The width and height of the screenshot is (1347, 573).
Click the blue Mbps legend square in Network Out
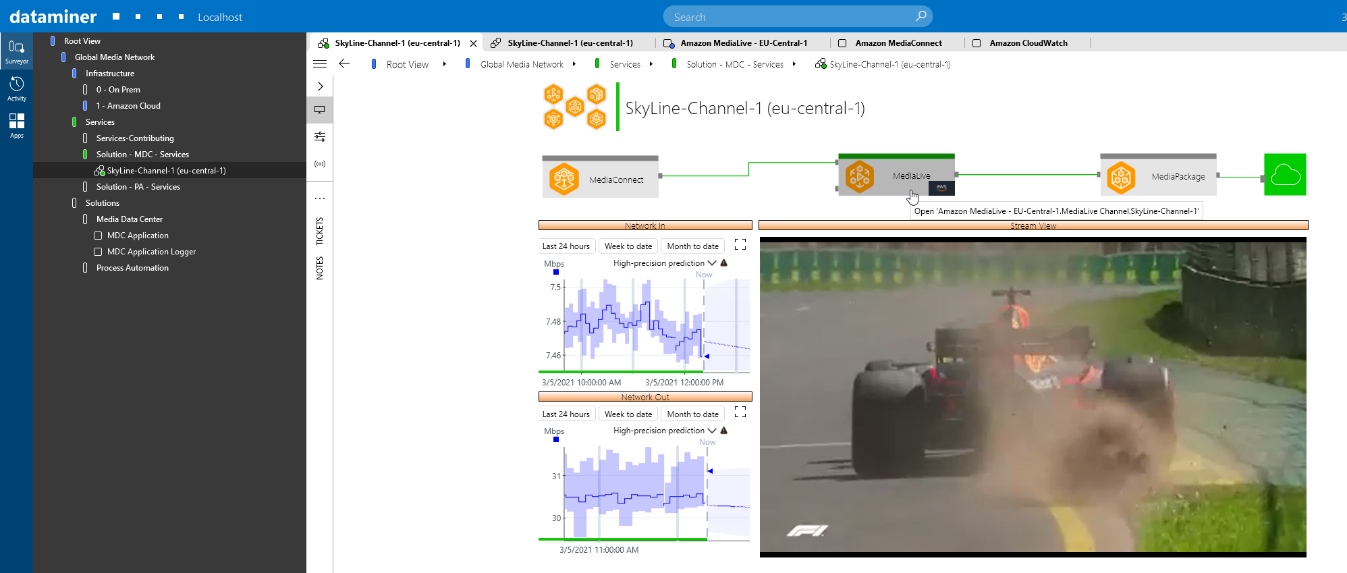coord(556,439)
